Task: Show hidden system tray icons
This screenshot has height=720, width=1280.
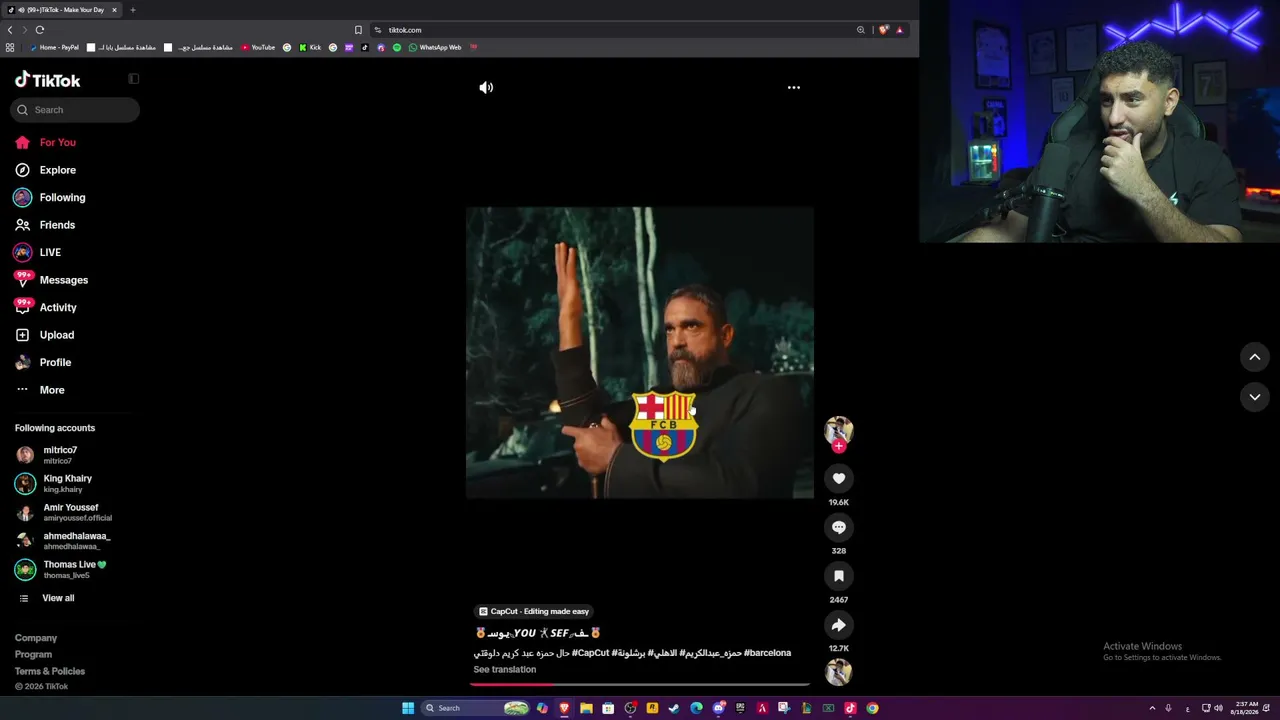Action: tap(1152, 708)
